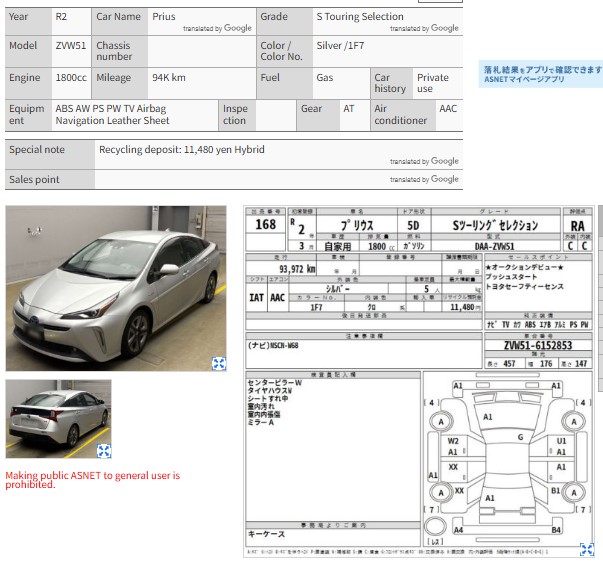Click chassis 'ZVW51-6152853' on auction sheet
The image size is (603, 569).
(x=538, y=345)
